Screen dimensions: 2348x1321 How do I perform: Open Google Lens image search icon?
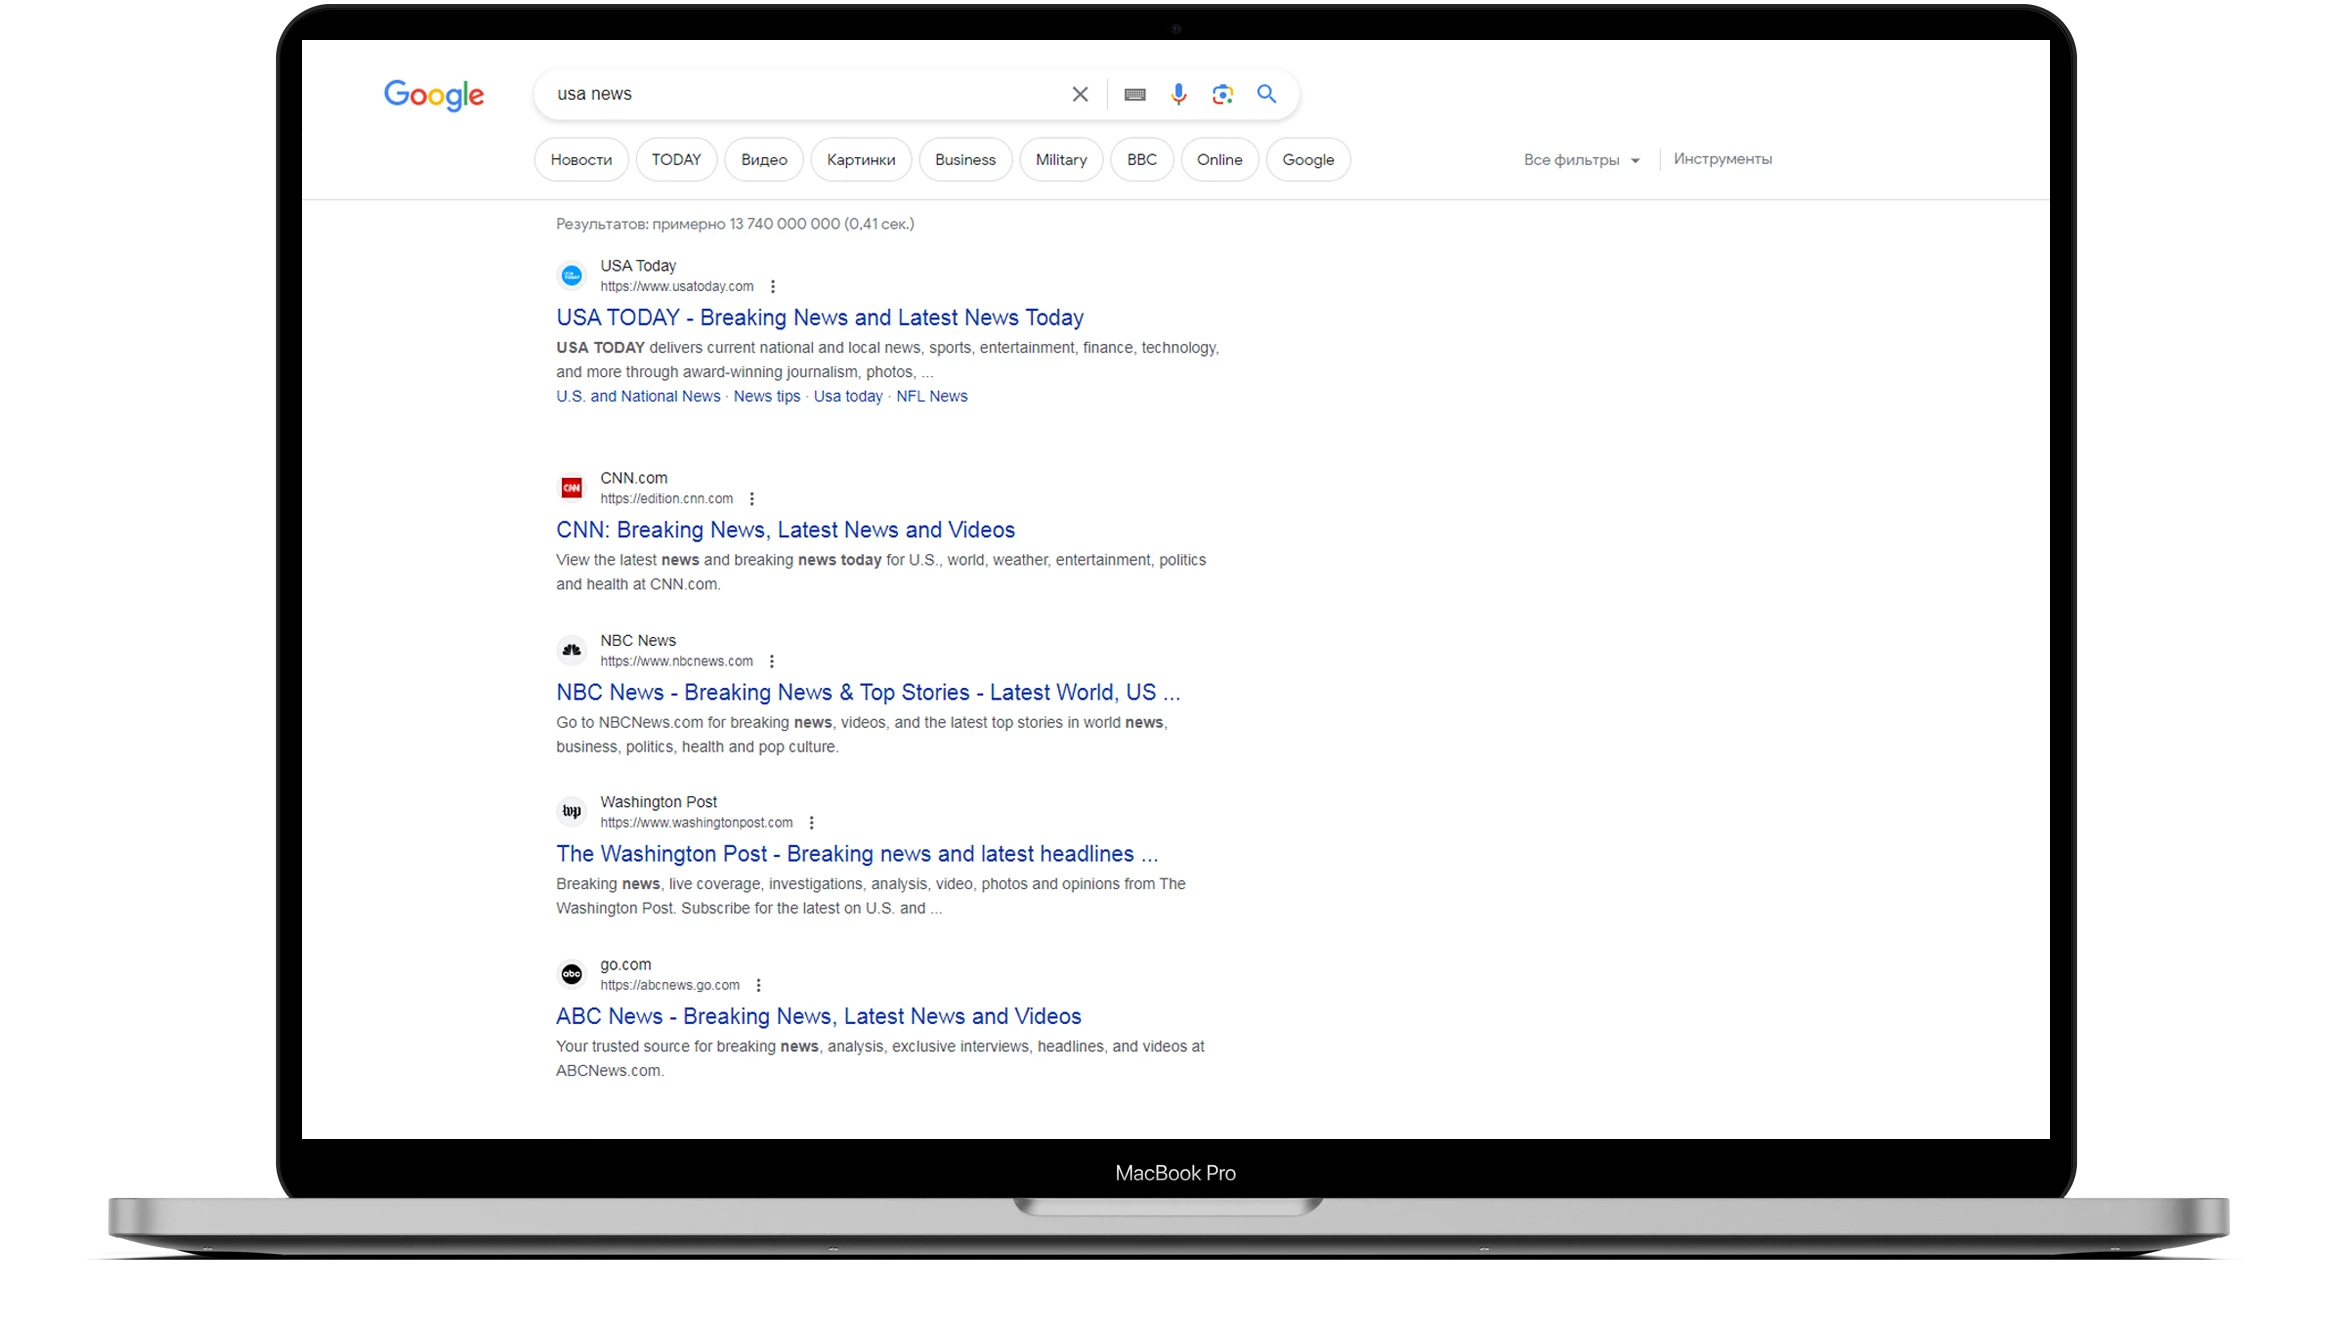point(1222,94)
